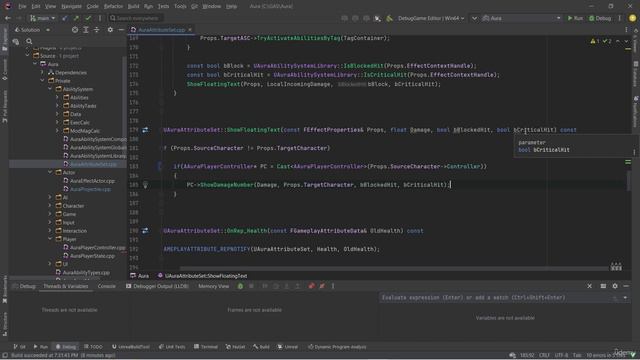Open Unreal tool window
Screen dimensions: 640x360
[288, 347]
